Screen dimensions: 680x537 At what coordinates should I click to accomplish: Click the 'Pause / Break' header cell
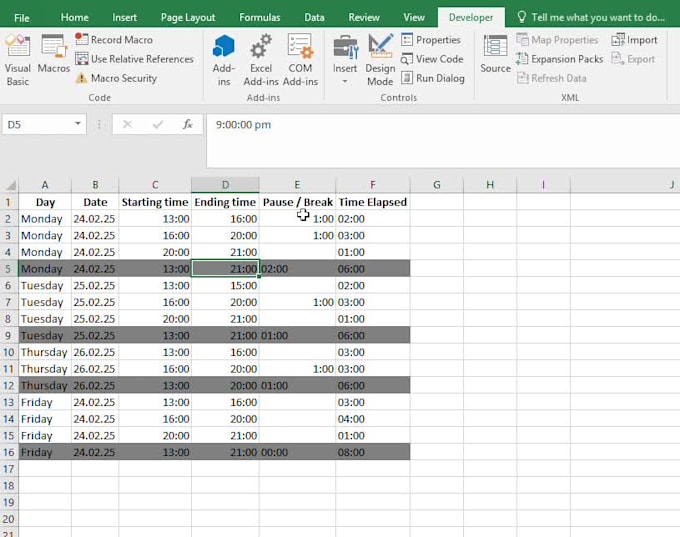[x=298, y=202]
